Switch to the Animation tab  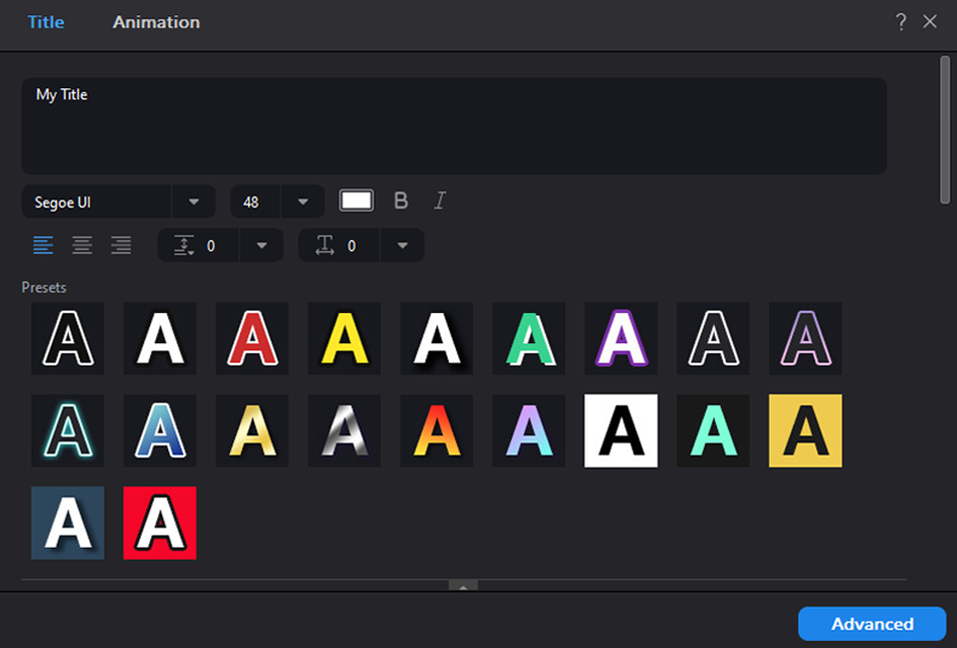(x=156, y=22)
